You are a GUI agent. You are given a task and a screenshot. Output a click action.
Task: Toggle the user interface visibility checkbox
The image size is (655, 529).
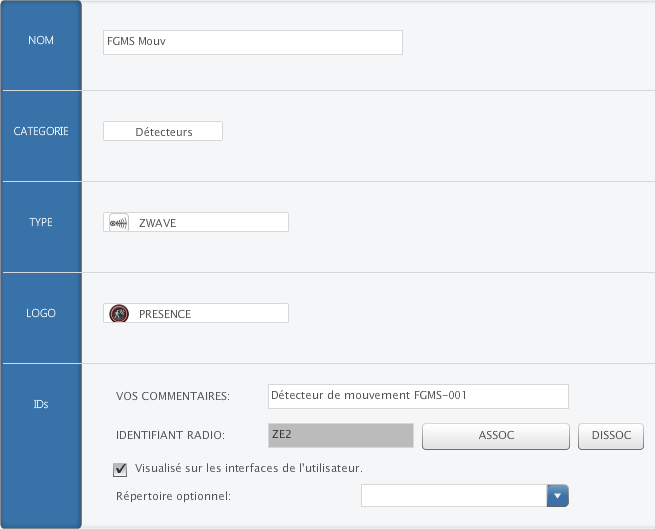(x=121, y=468)
